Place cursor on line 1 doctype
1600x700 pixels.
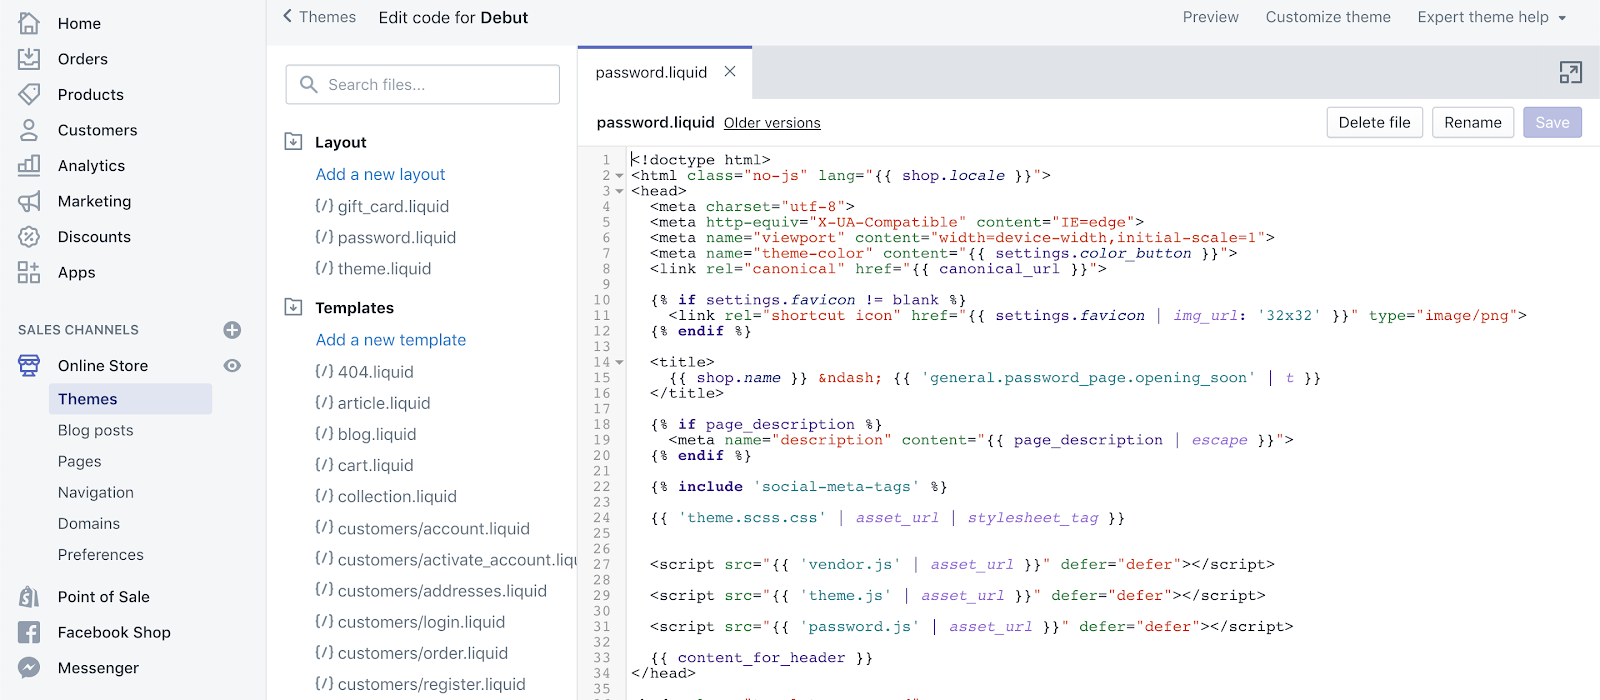tap(700, 160)
